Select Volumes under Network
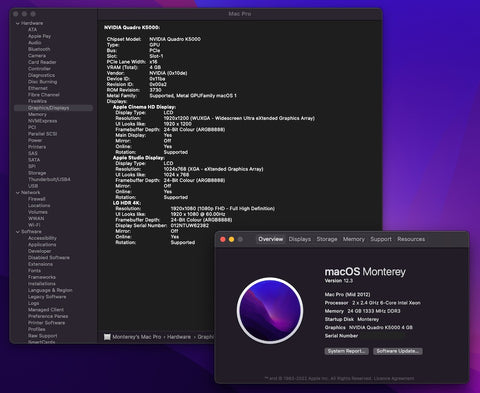This screenshot has width=480, height=393. 38,212
